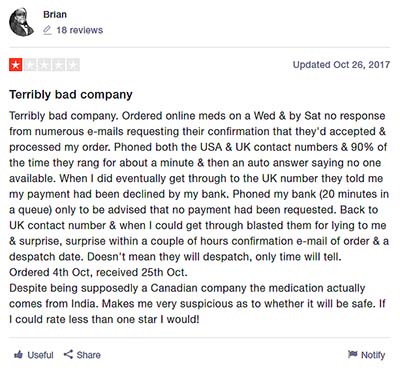Click the Share arrow icon

[x=68, y=354]
